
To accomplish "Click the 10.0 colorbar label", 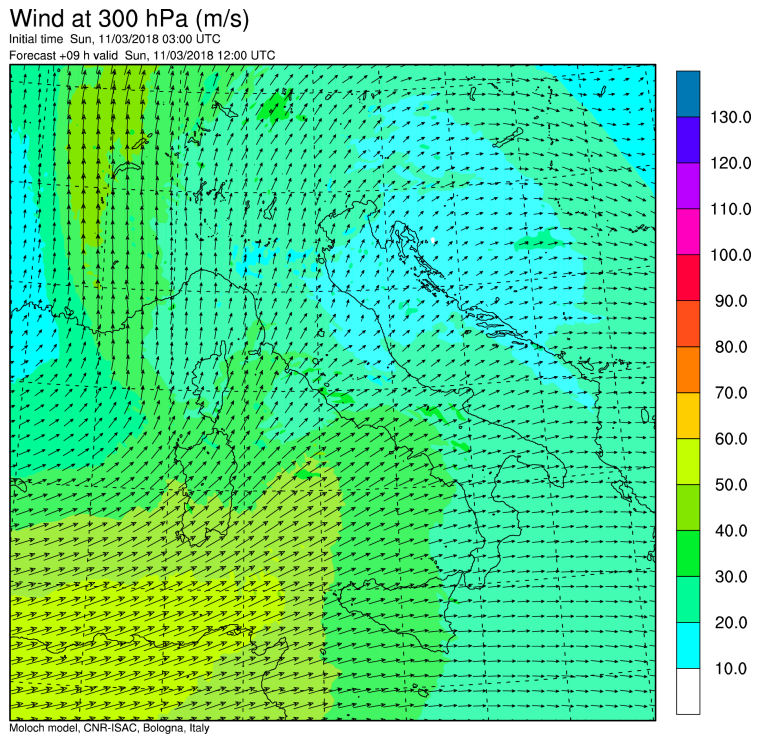I will click(x=731, y=668).
